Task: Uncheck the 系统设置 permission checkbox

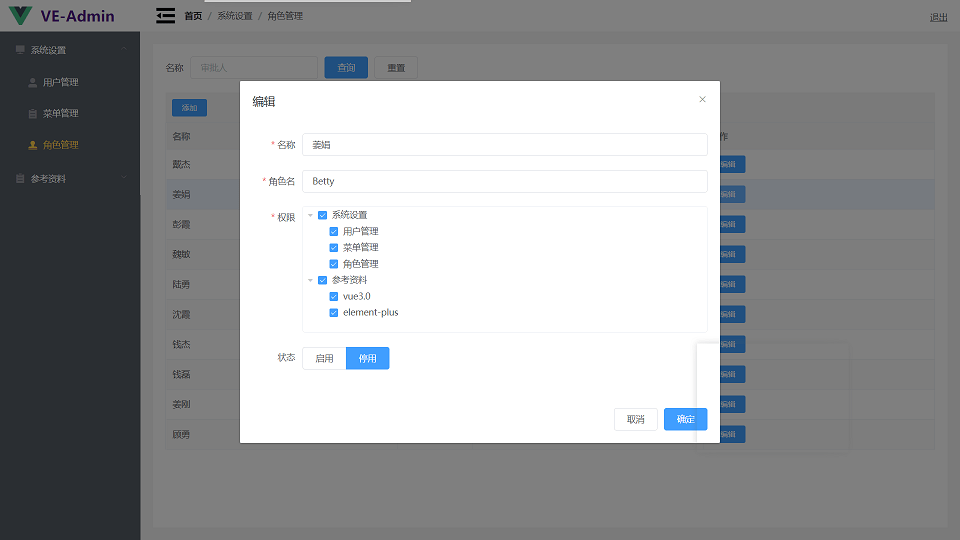Action: coord(323,215)
